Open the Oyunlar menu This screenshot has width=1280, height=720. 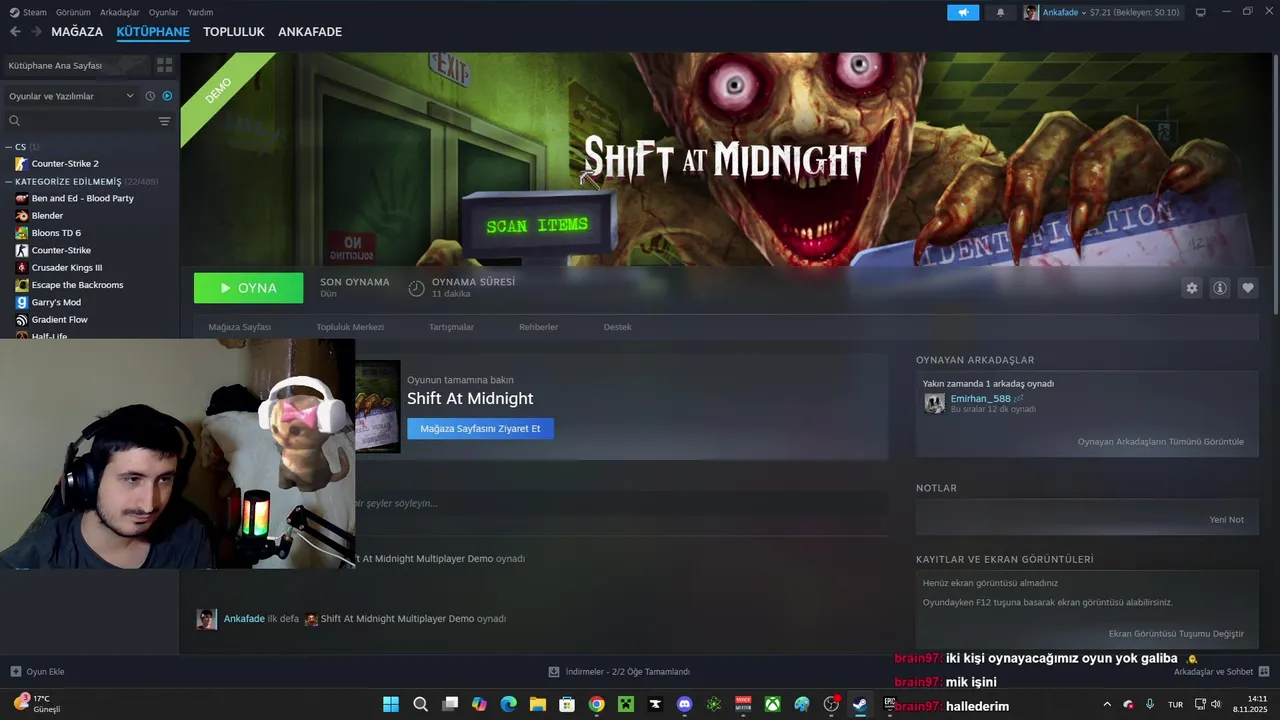coord(163,12)
